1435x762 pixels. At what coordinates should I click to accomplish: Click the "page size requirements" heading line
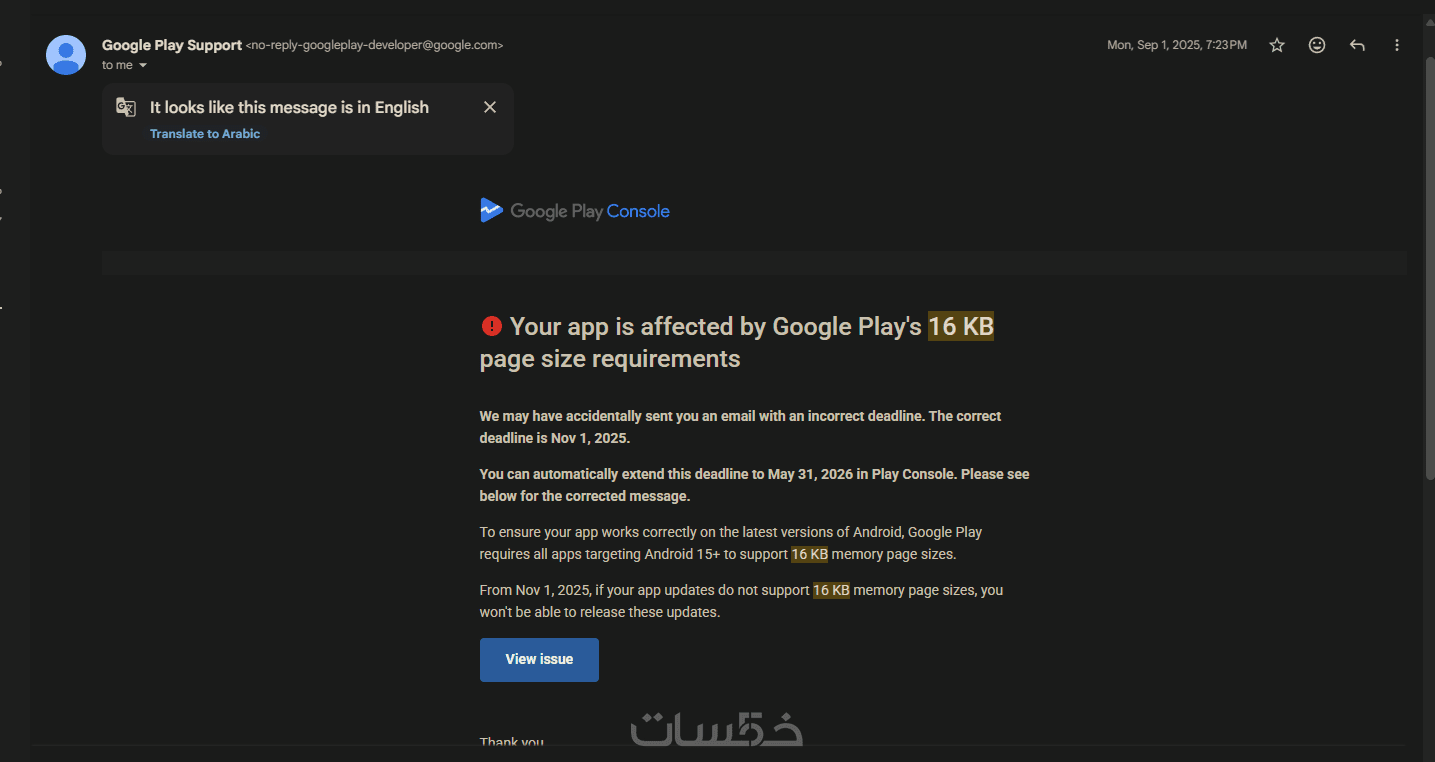[x=610, y=359]
